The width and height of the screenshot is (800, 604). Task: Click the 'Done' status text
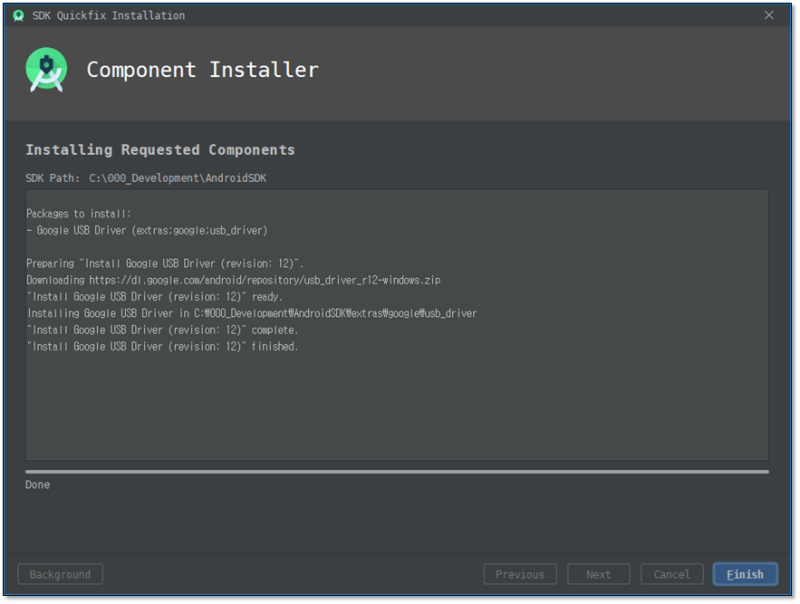(38, 485)
